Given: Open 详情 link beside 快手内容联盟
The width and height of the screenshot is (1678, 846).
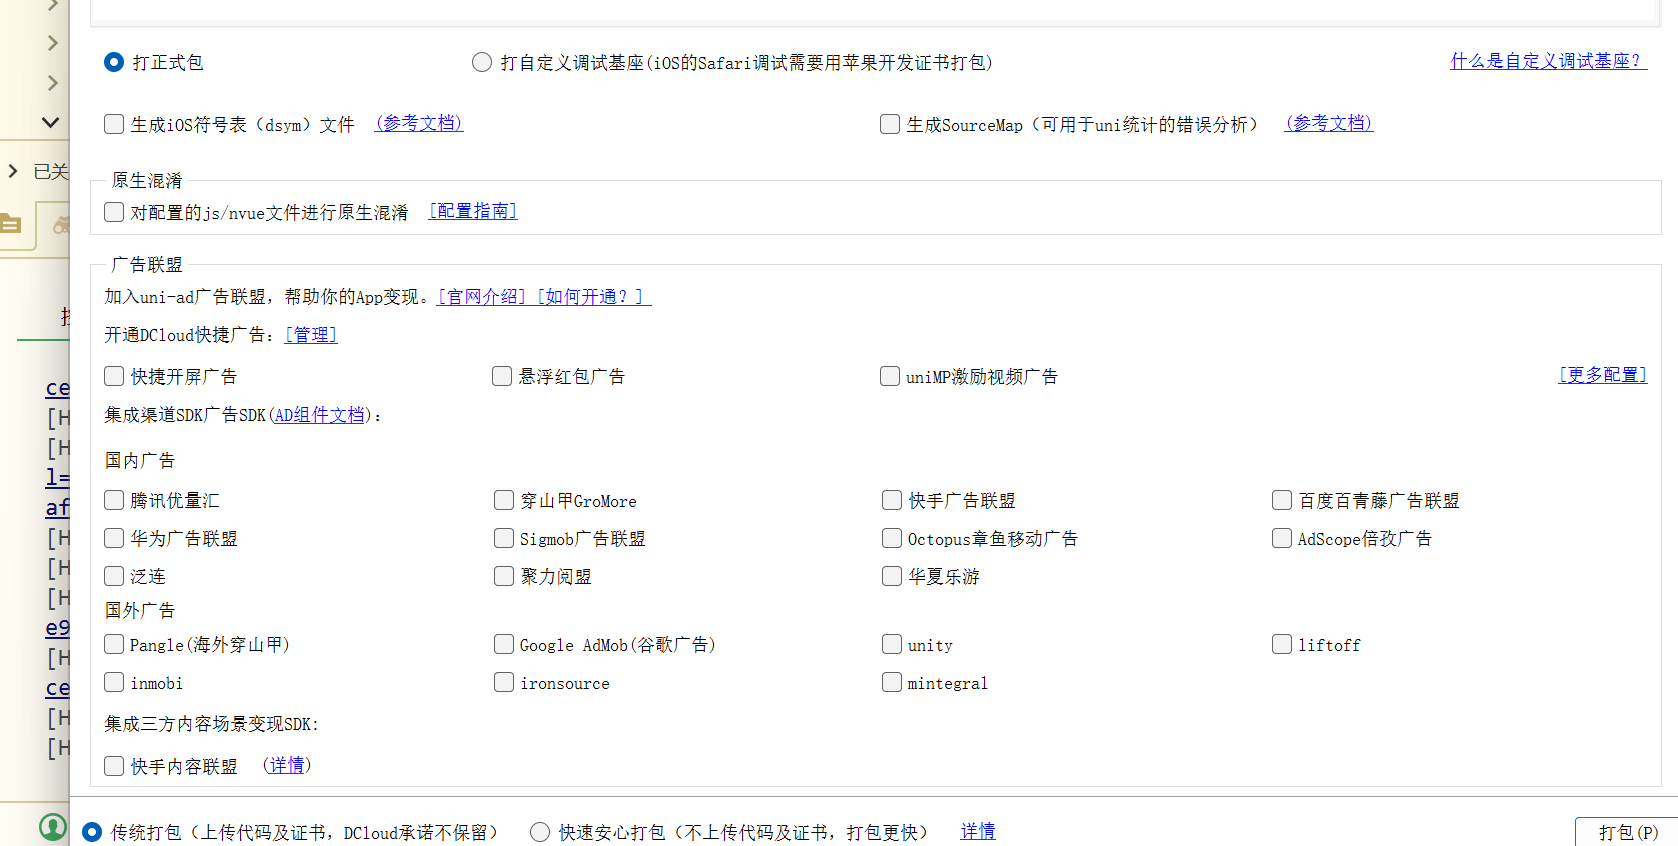Looking at the screenshot, I should [x=287, y=765].
